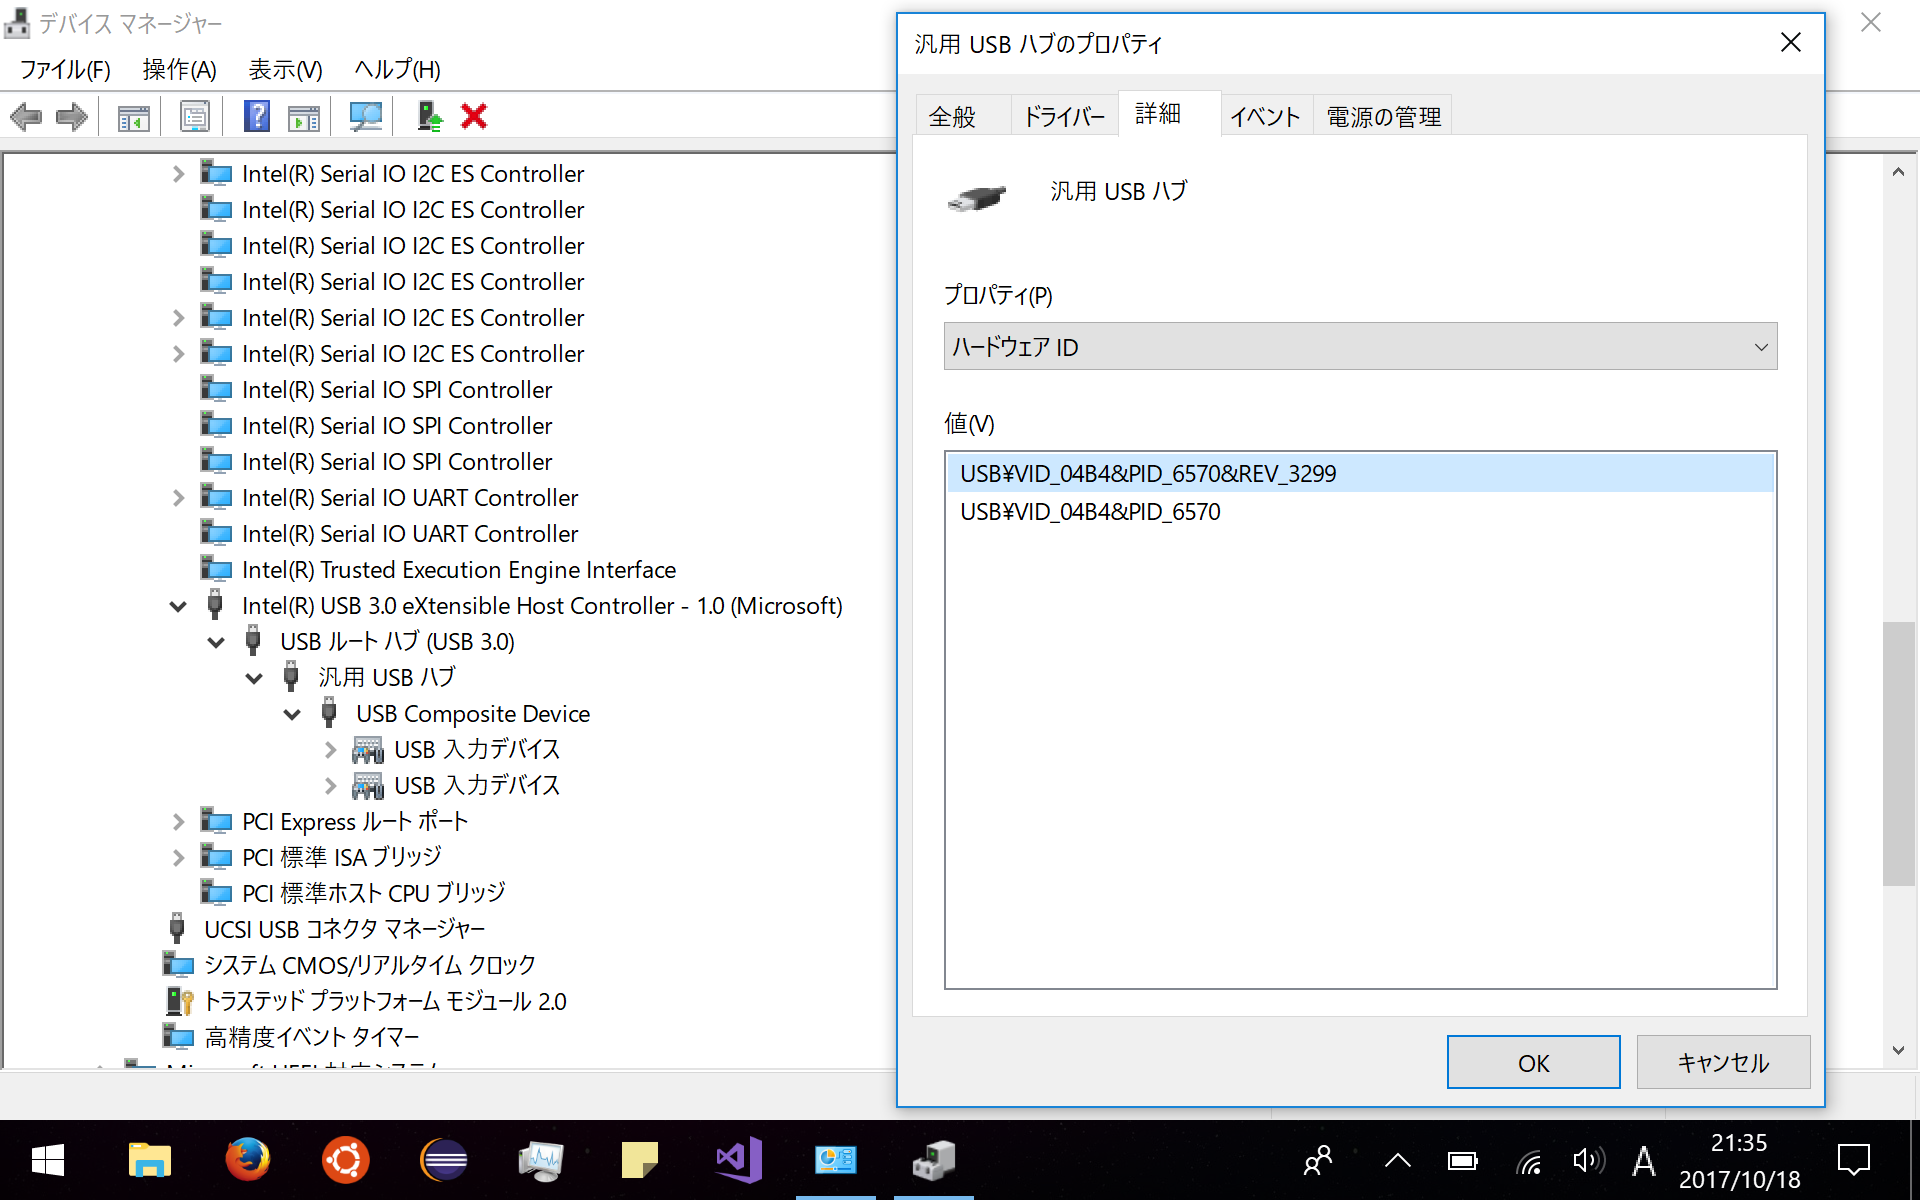Click the update driver toolbar icon
Viewport: 1920px width, 1200px height.
430,117
